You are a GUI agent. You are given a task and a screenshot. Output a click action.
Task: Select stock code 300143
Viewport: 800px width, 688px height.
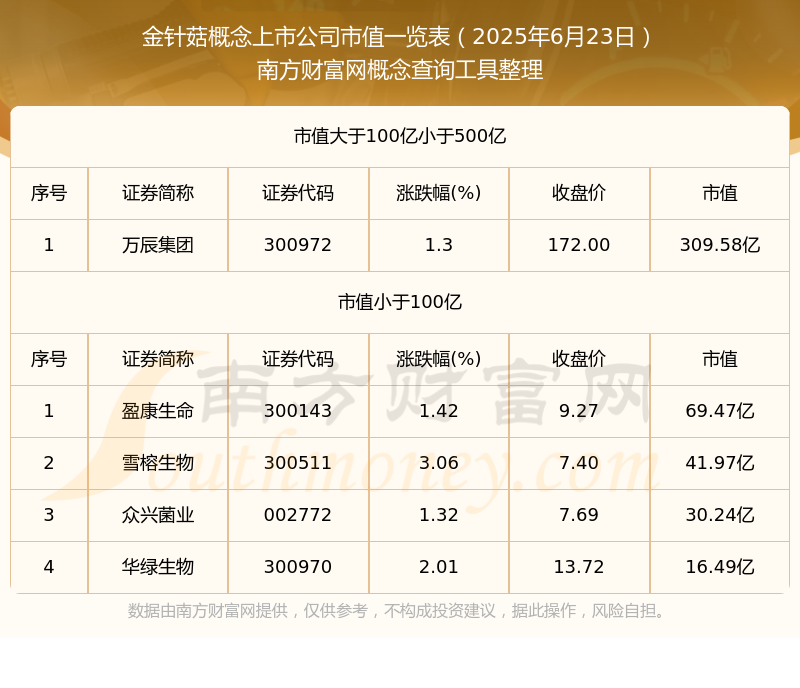(x=298, y=411)
